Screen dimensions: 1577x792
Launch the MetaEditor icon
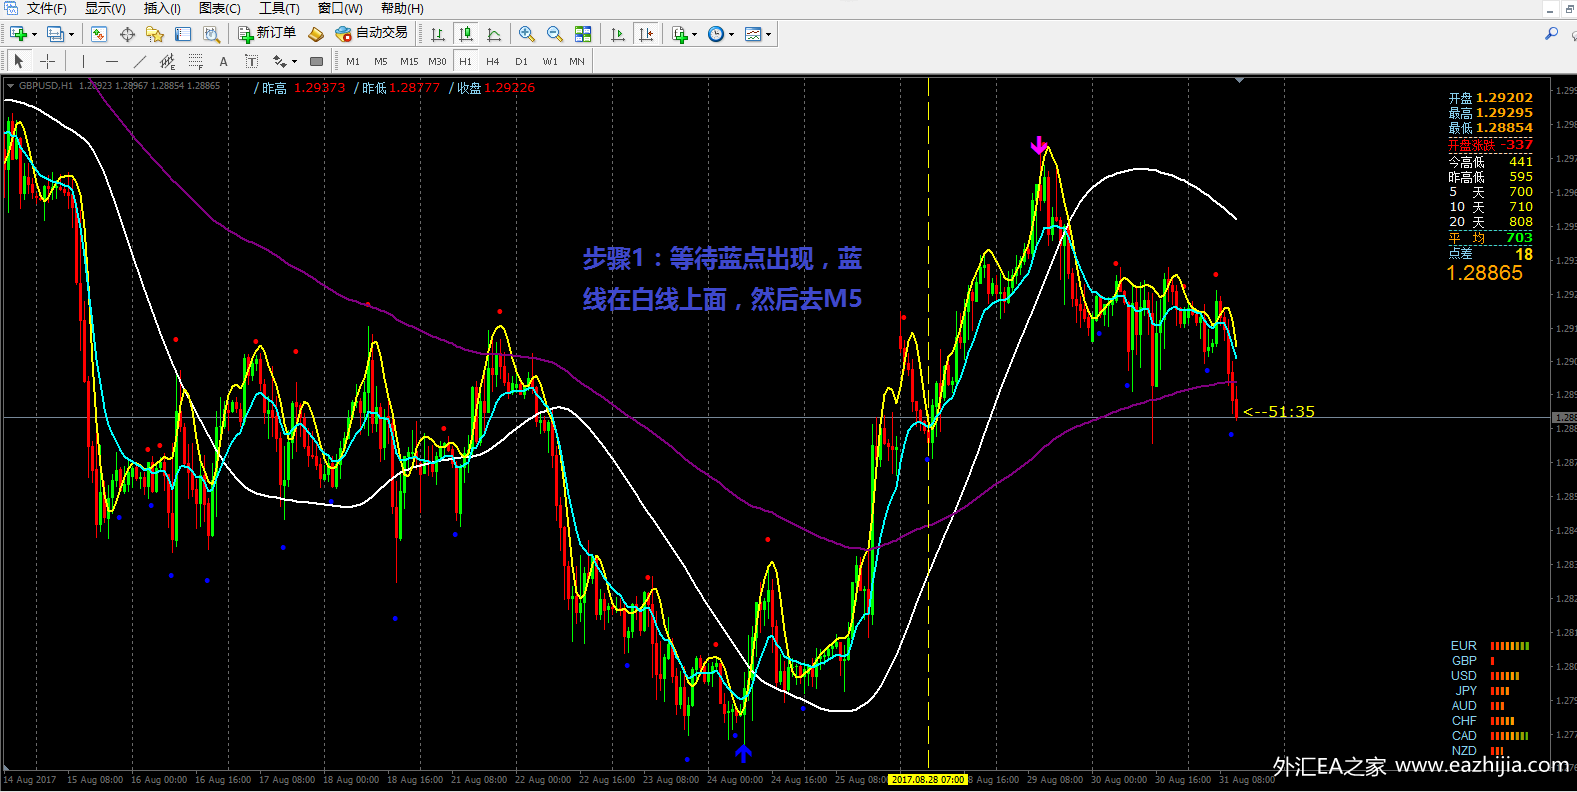316,34
